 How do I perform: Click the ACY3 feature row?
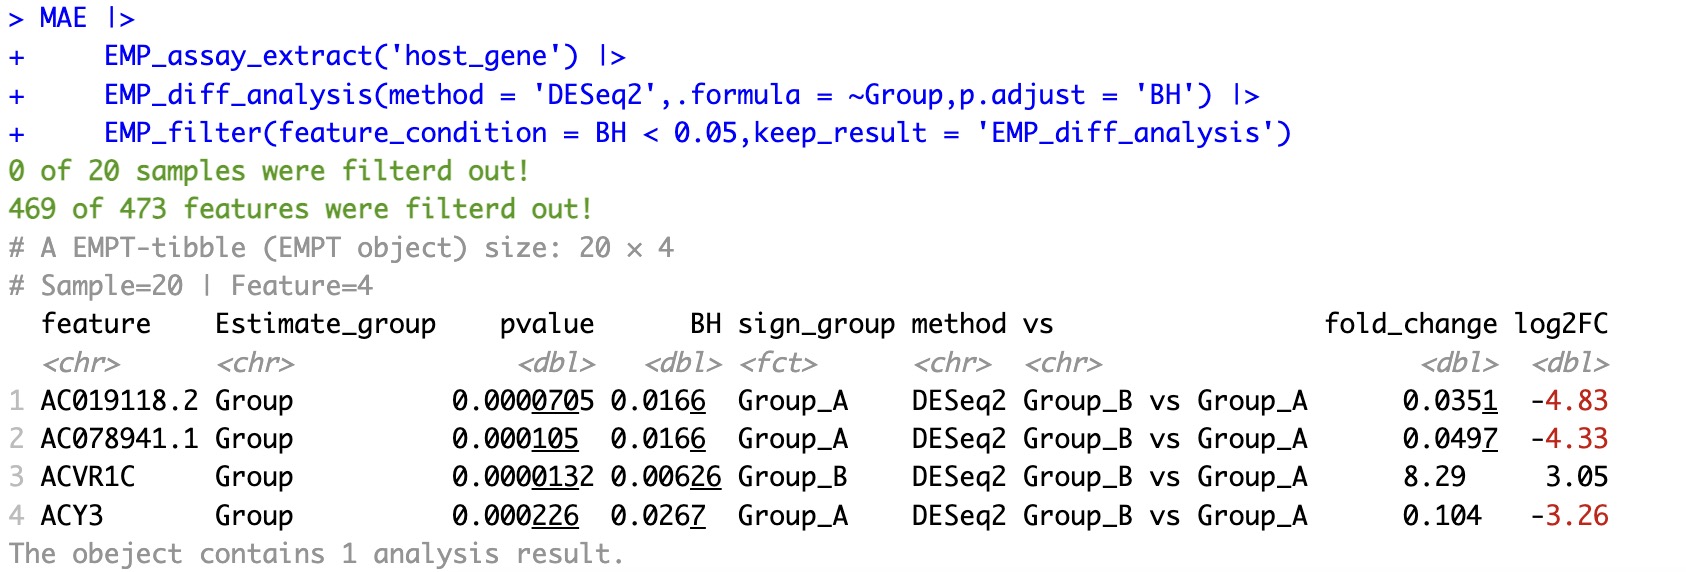click(71, 516)
